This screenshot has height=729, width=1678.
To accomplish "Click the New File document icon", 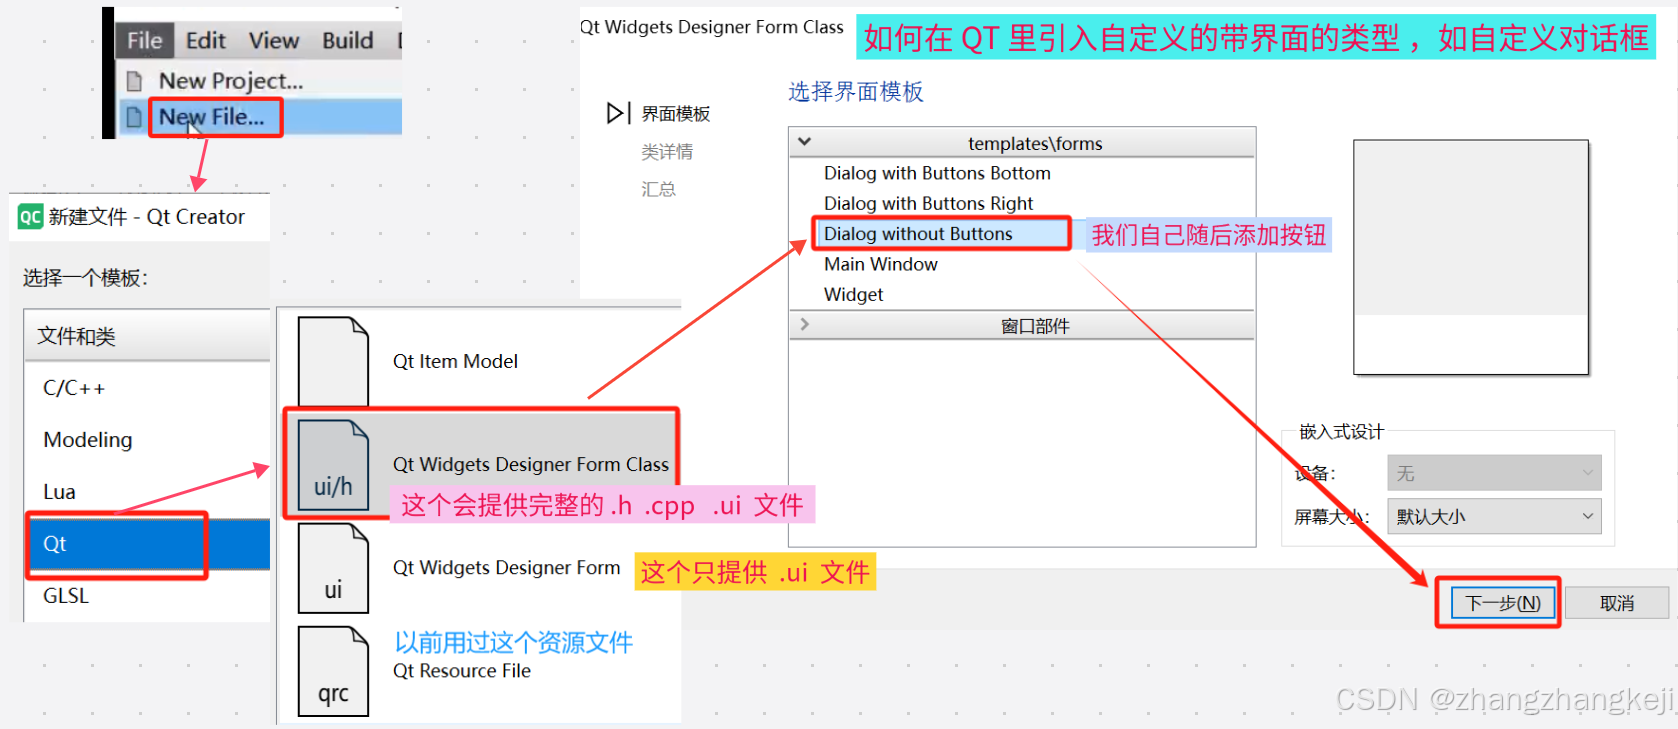I will pos(134,117).
